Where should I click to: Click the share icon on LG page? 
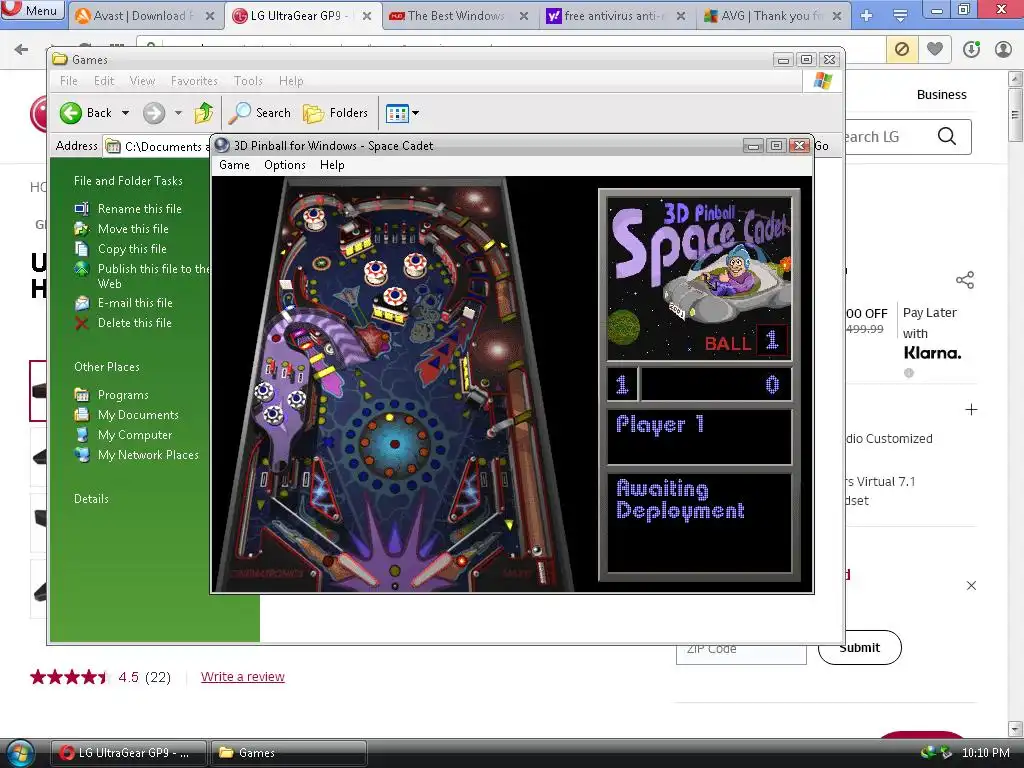pyautogui.click(x=965, y=280)
